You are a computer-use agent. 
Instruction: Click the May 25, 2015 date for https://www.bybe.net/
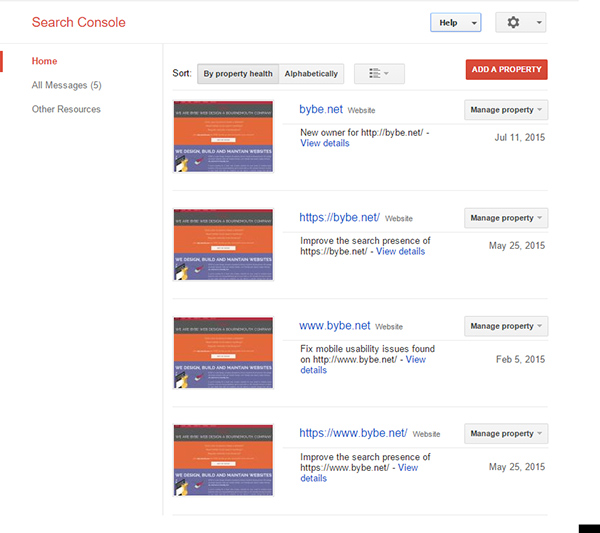517,467
